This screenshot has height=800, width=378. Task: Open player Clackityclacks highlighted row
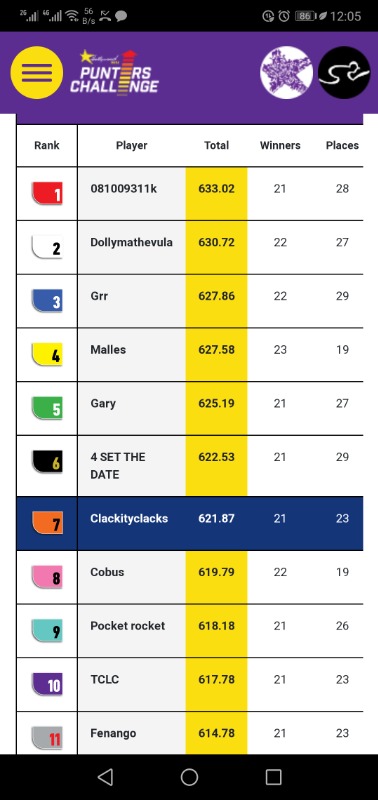pos(190,523)
